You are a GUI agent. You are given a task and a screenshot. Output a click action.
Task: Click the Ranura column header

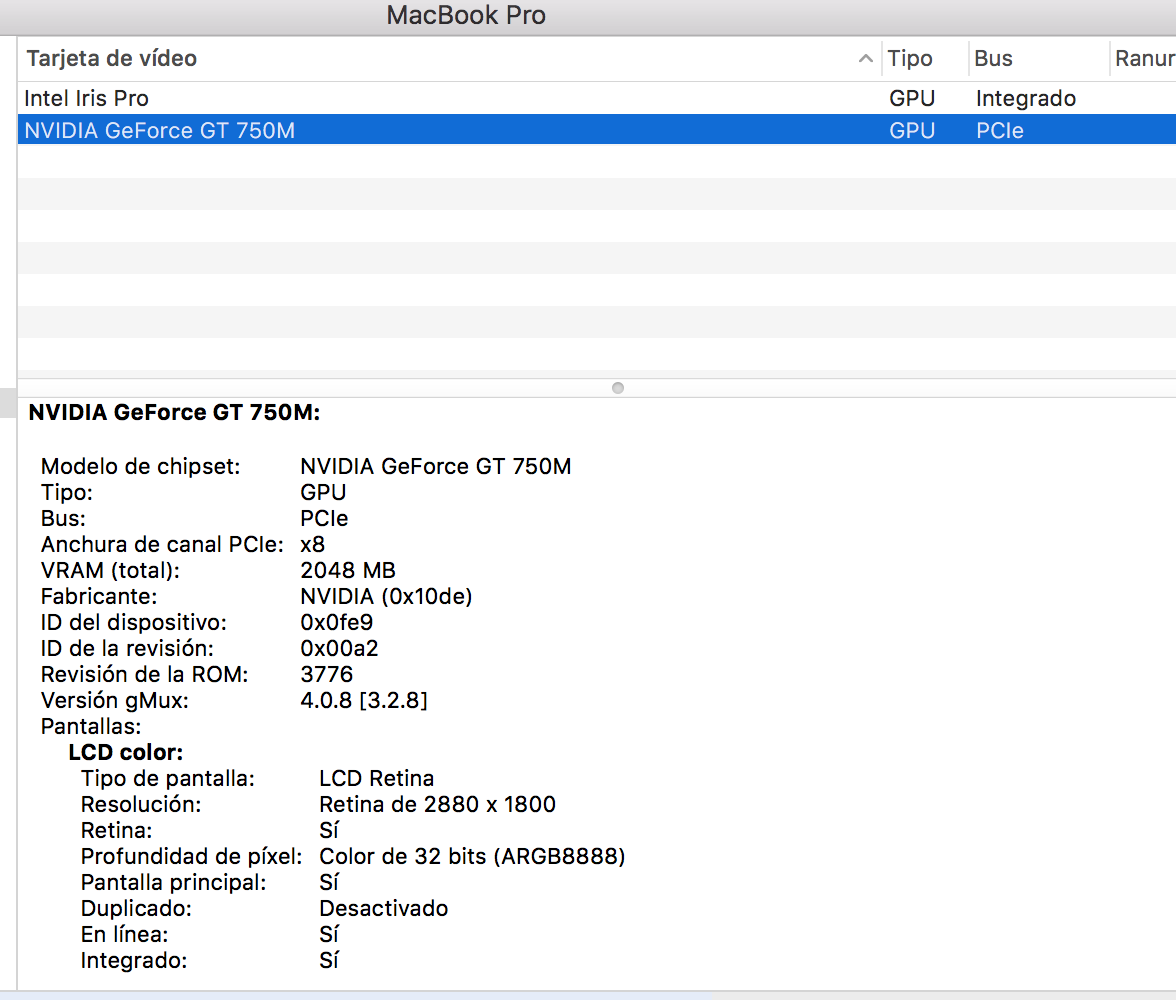pyautogui.click(x=1144, y=59)
